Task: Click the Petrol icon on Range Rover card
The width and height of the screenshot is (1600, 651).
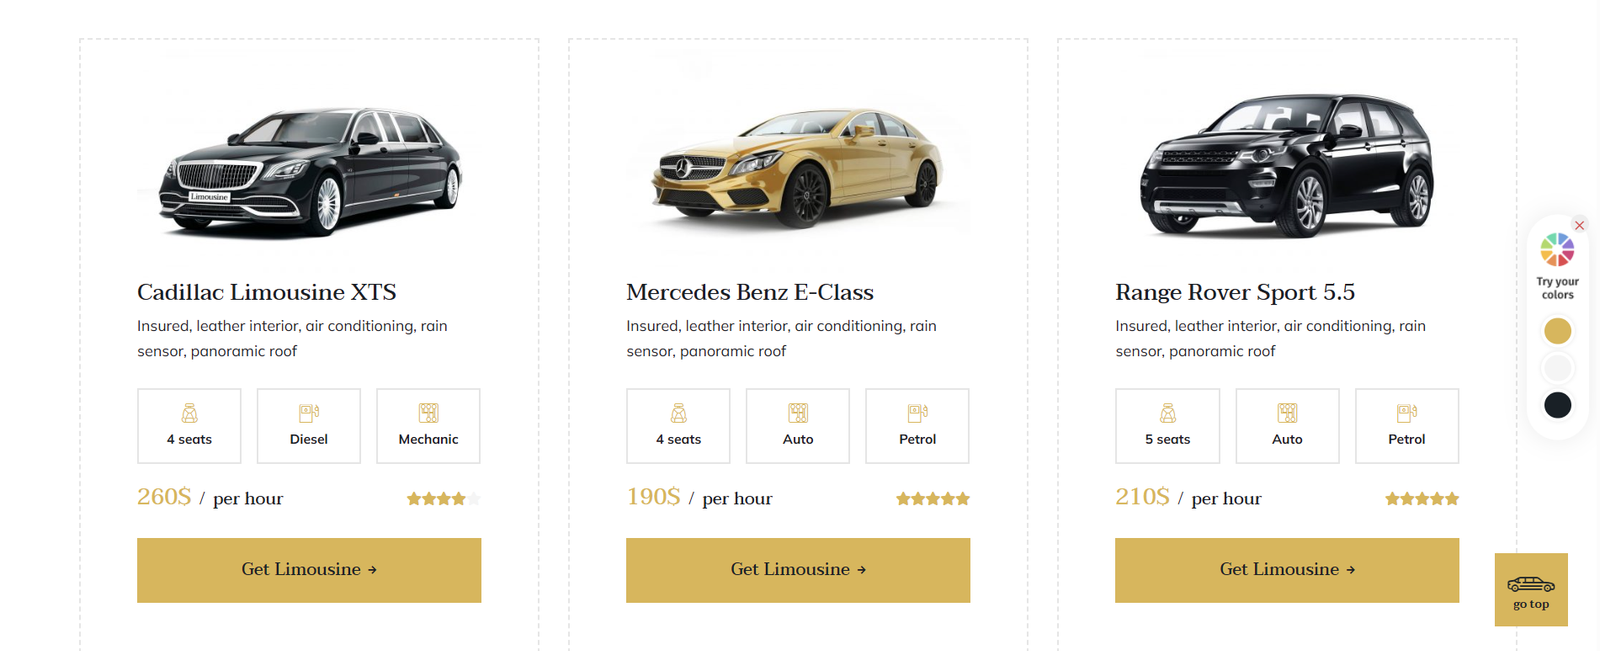Action: (1407, 413)
